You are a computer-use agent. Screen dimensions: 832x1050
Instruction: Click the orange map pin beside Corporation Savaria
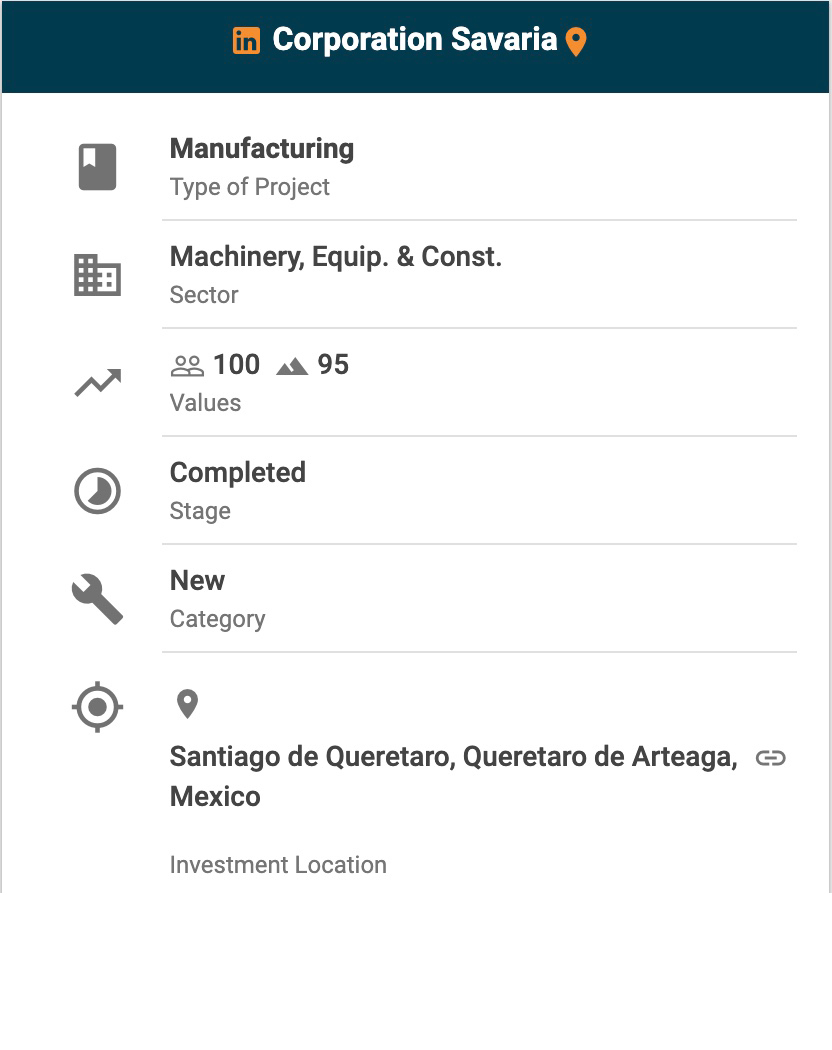tap(576, 42)
